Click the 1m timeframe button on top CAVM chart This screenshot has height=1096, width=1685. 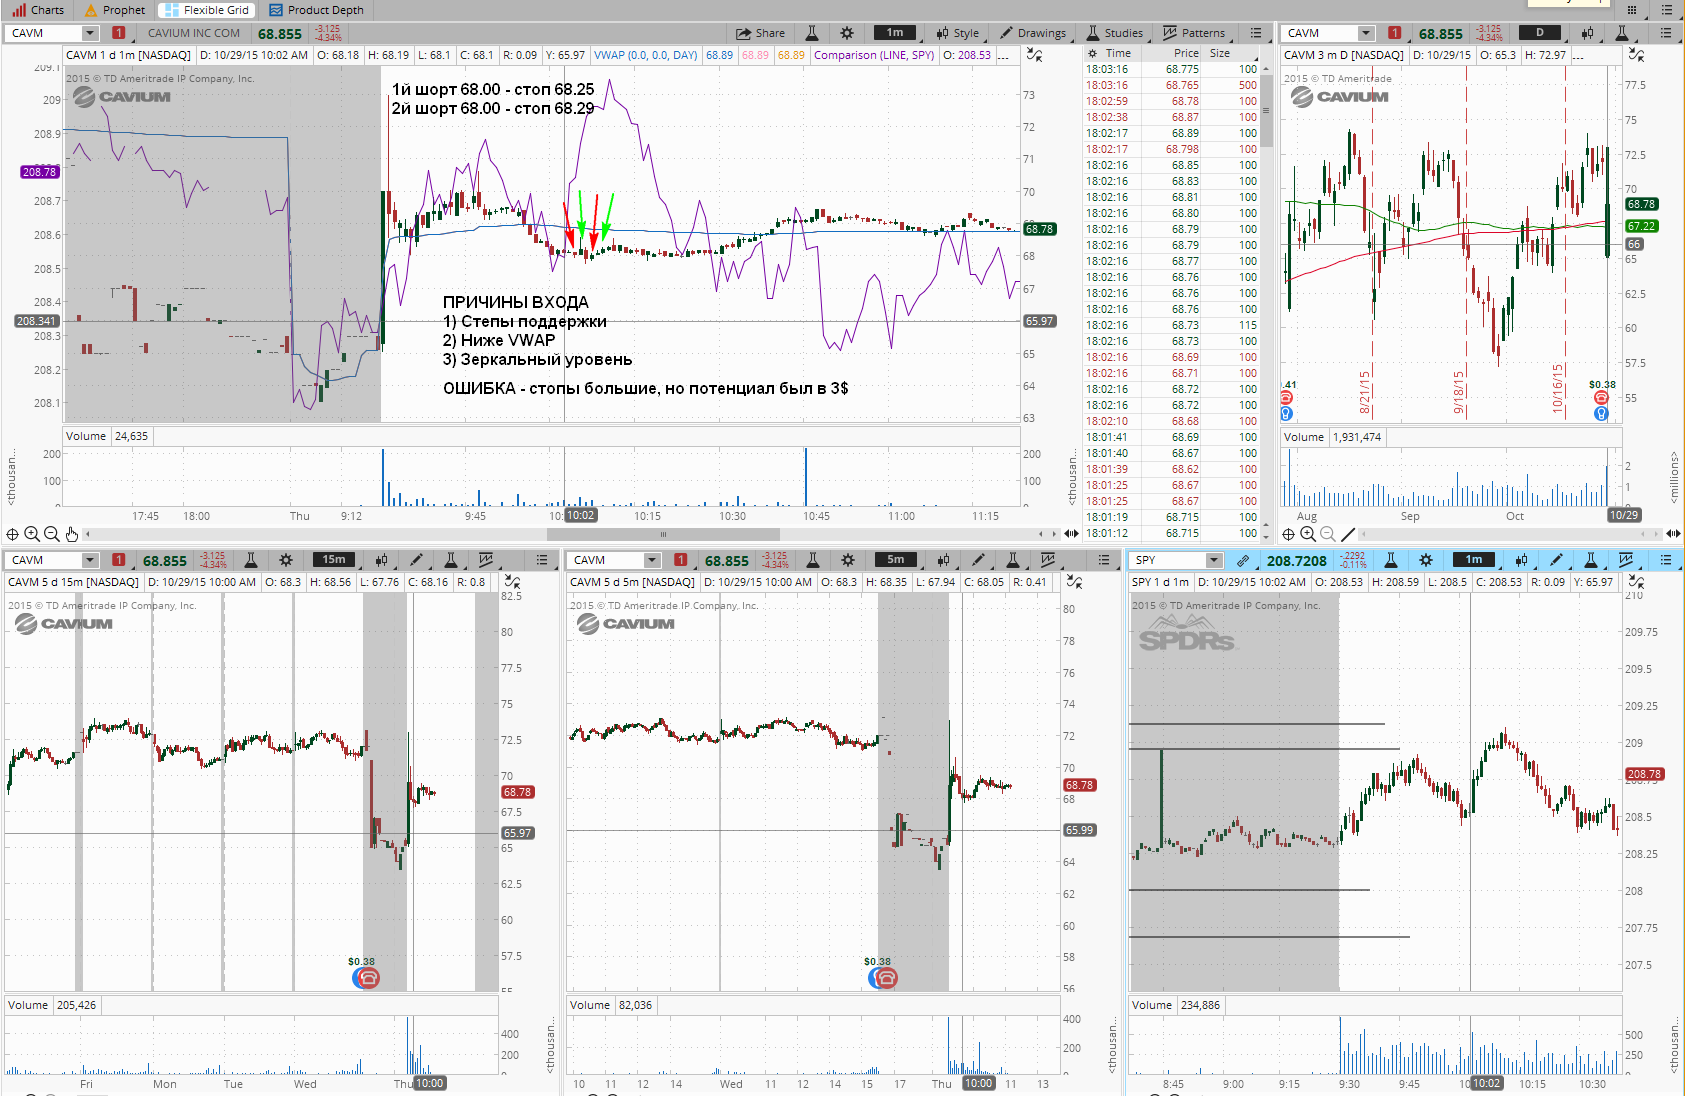coord(895,33)
